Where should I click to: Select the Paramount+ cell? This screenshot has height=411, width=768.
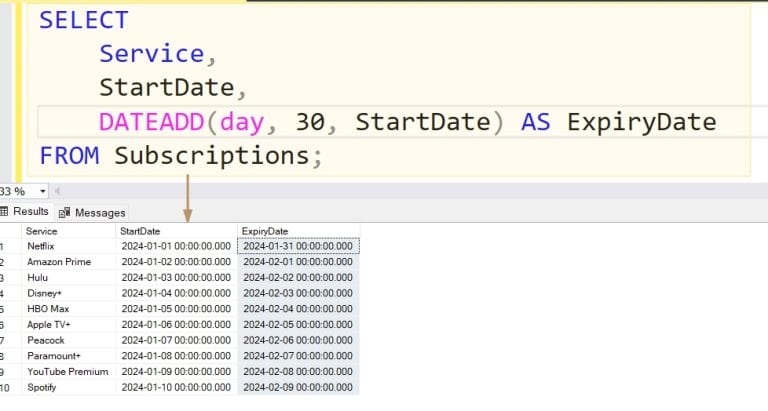(x=69, y=356)
